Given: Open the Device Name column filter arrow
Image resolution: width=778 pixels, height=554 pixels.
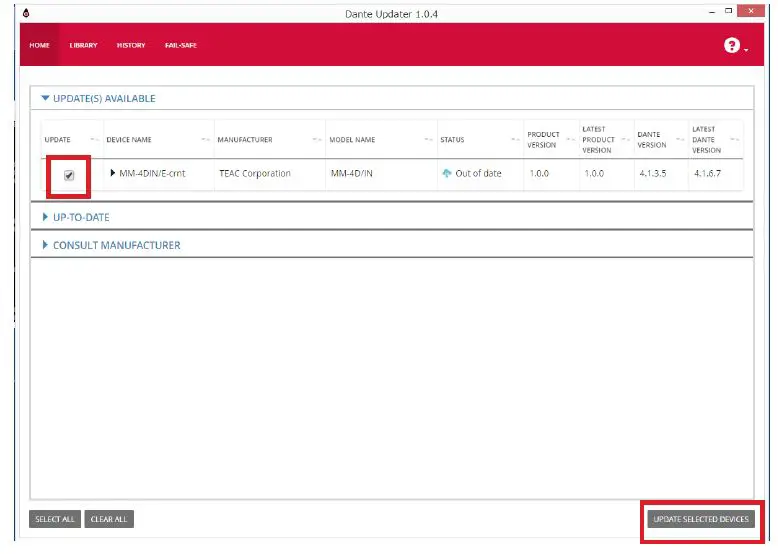Looking at the screenshot, I should click(205, 139).
